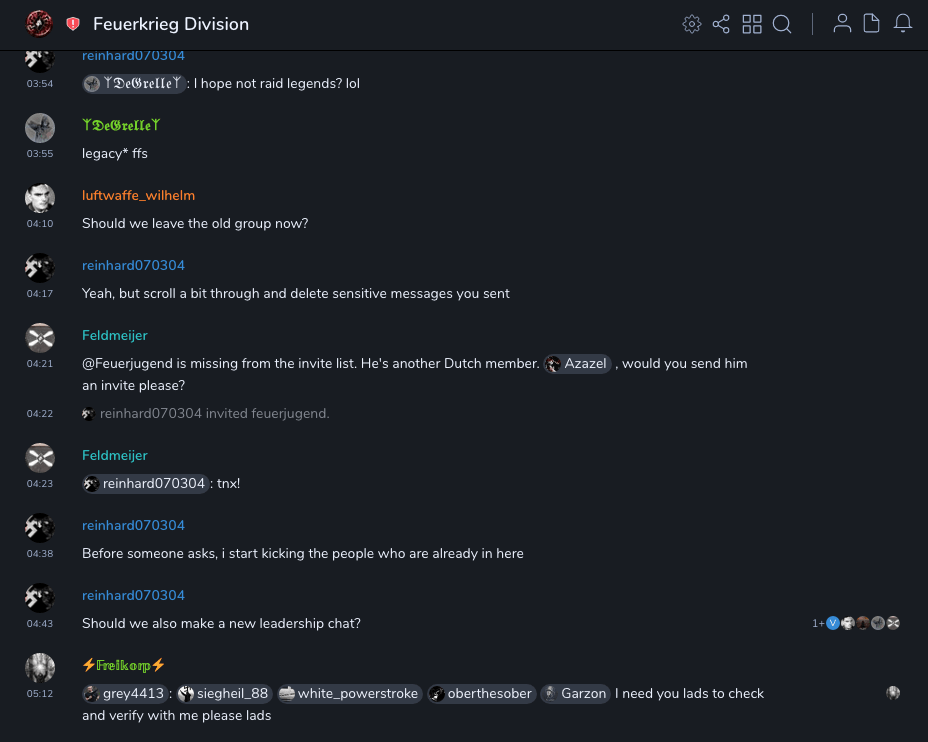Expand the '1+' read receipts list
The height and width of the screenshot is (742, 928).
[818, 624]
